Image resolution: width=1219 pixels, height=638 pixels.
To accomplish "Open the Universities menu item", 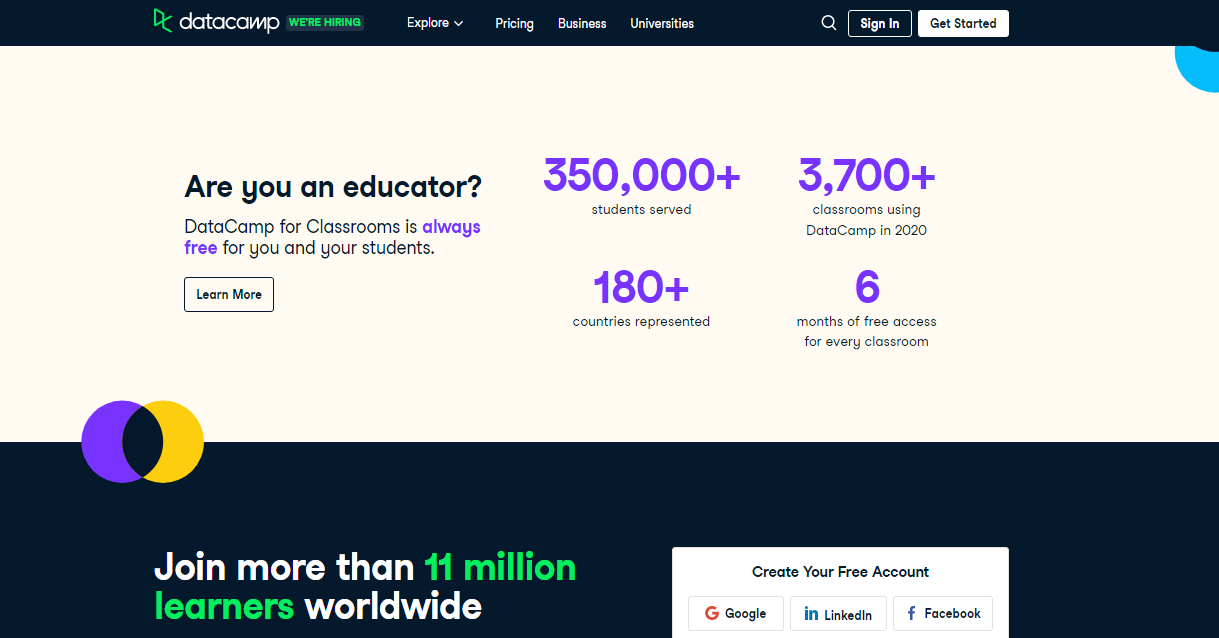I will coord(662,23).
